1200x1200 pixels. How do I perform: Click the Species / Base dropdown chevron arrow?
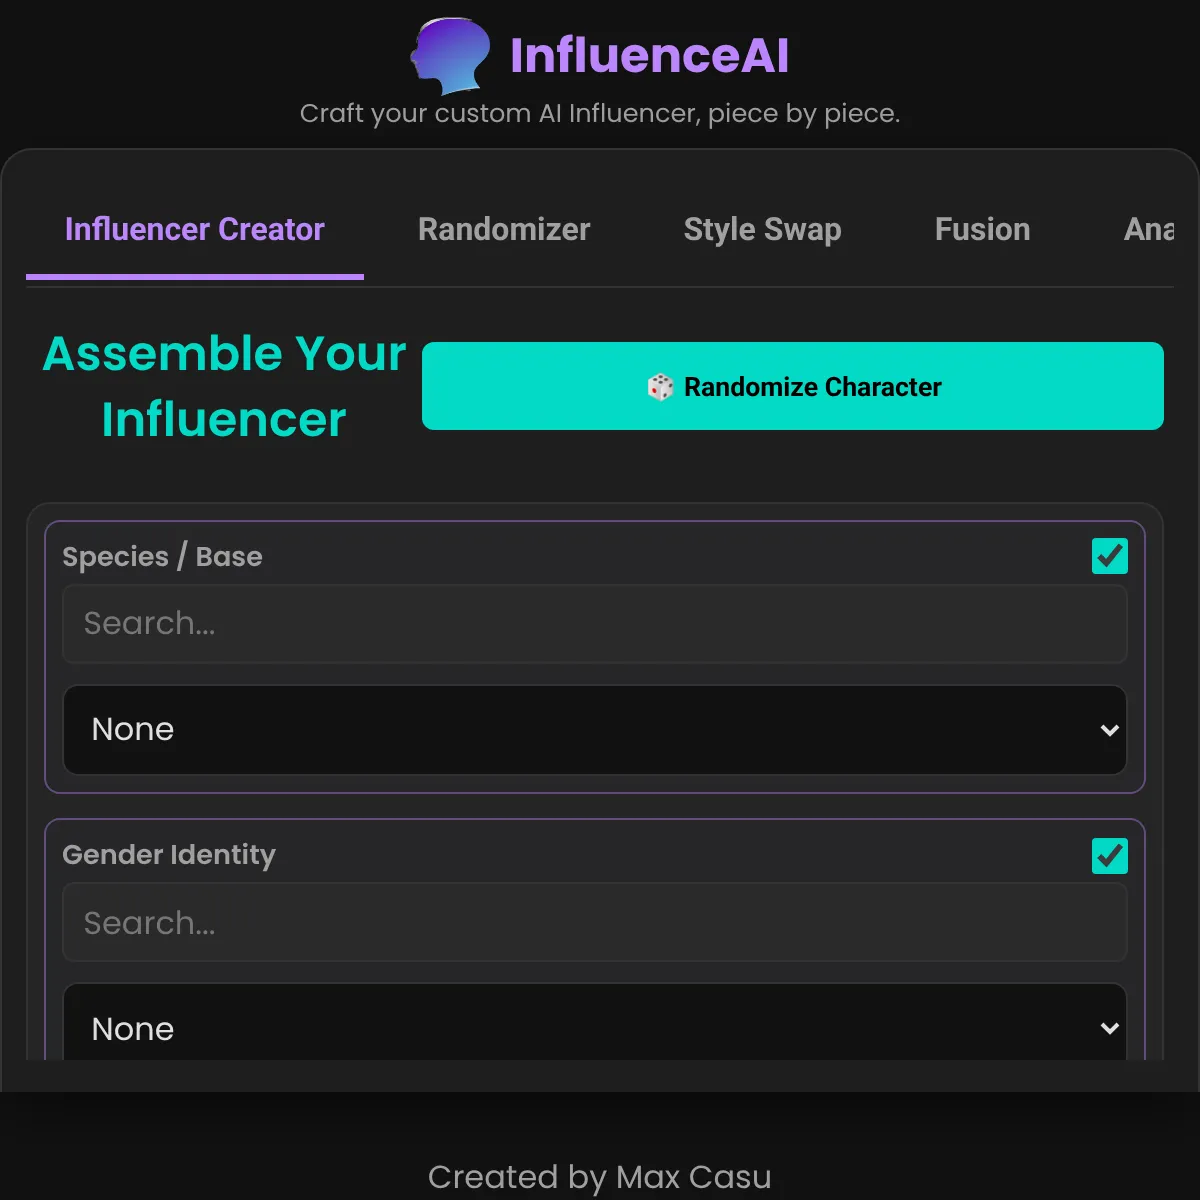(x=1109, y=730)
